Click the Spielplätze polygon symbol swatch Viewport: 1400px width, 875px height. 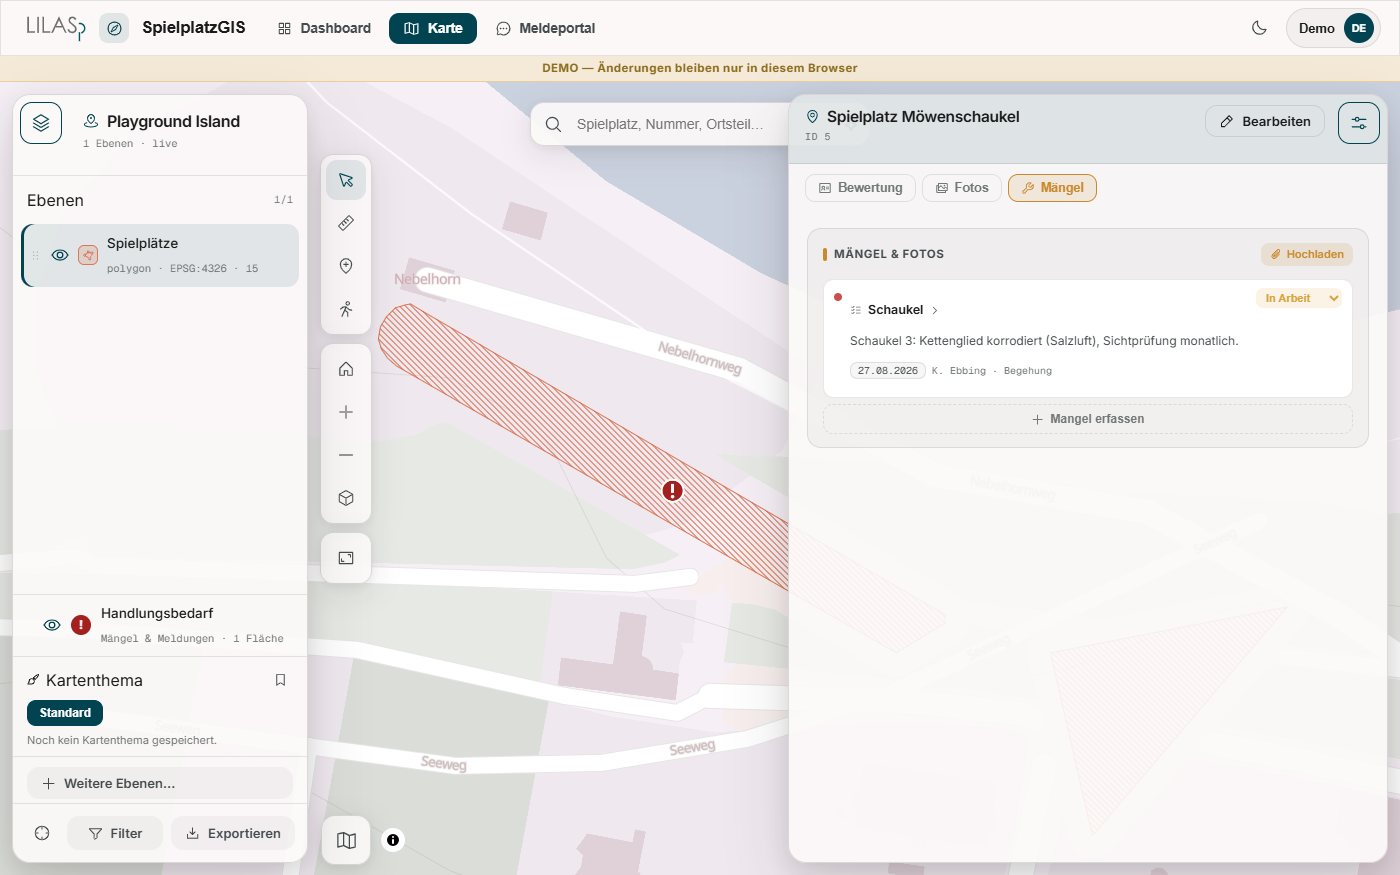point(88,255)
